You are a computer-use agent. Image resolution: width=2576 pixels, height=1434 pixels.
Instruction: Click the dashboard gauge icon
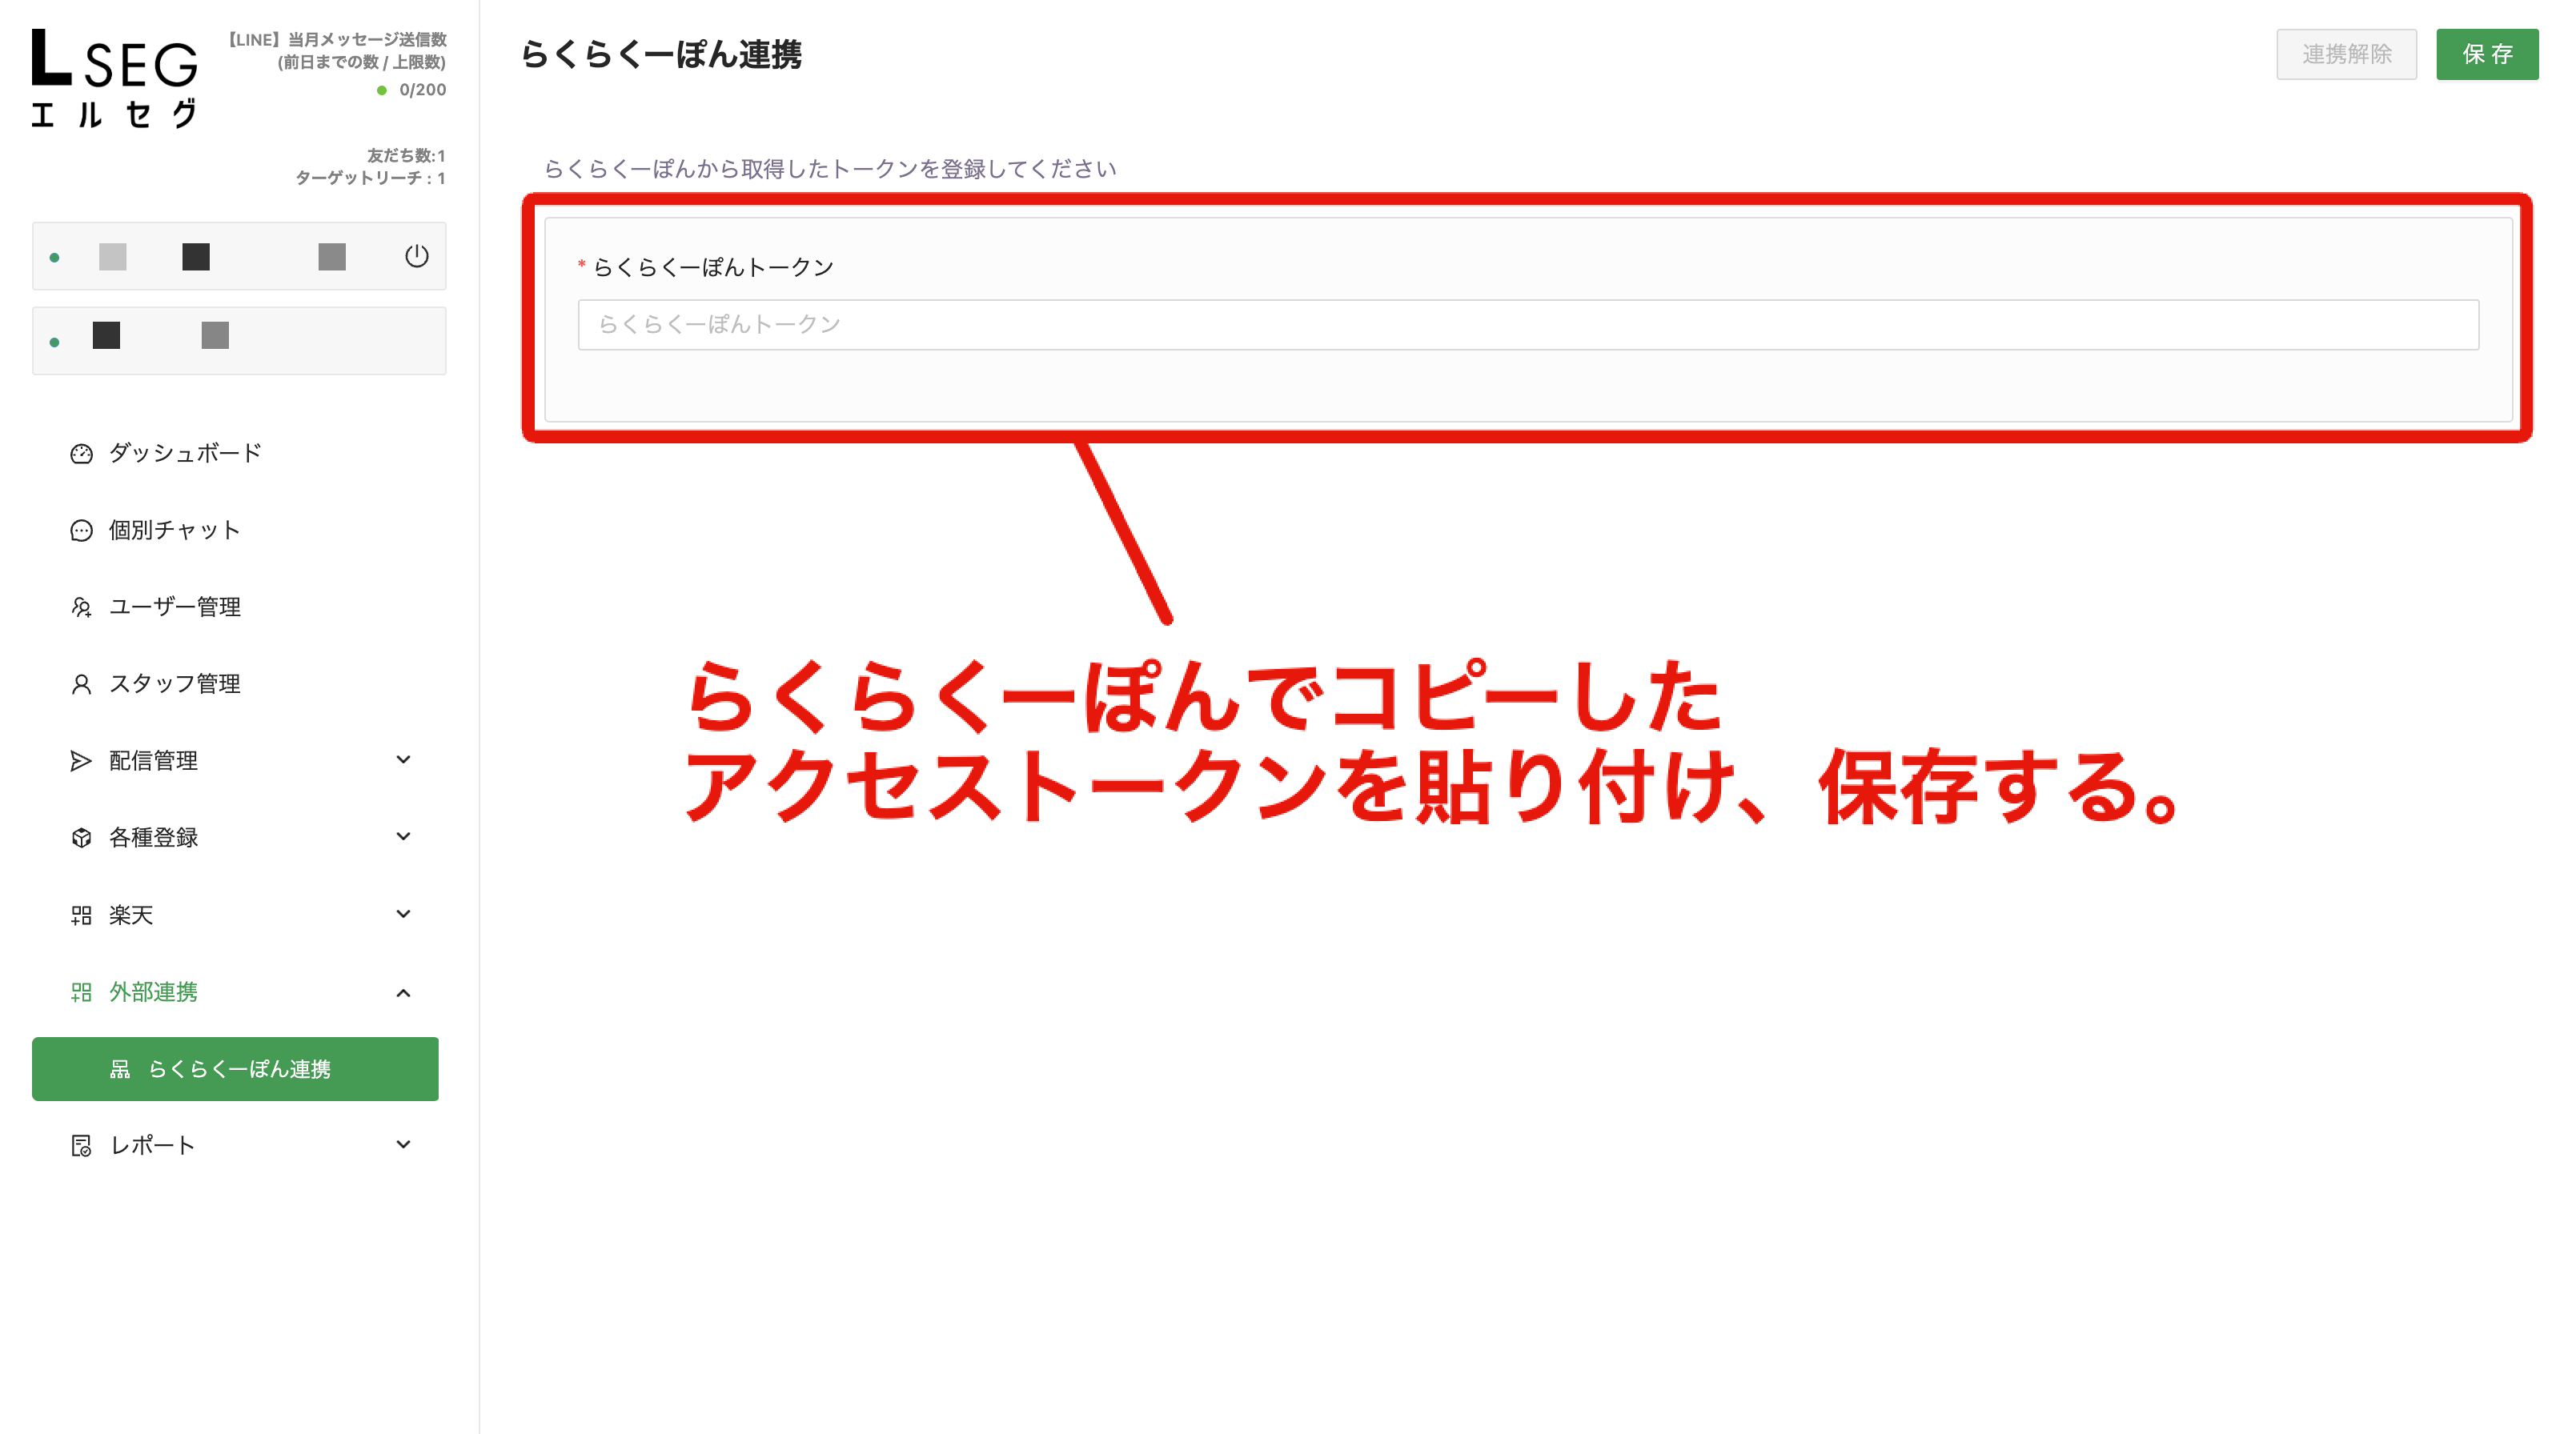coord(81,454)
